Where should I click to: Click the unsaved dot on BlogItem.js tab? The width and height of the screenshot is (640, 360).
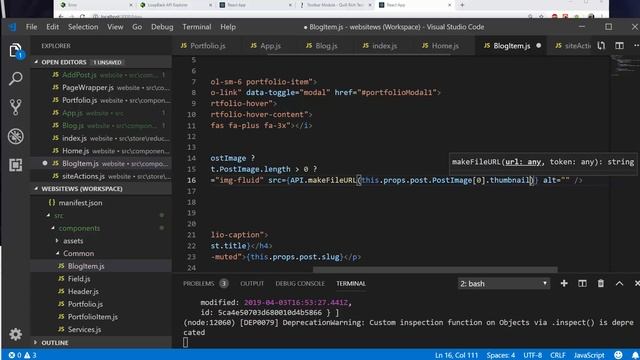[x=539, y=46]
